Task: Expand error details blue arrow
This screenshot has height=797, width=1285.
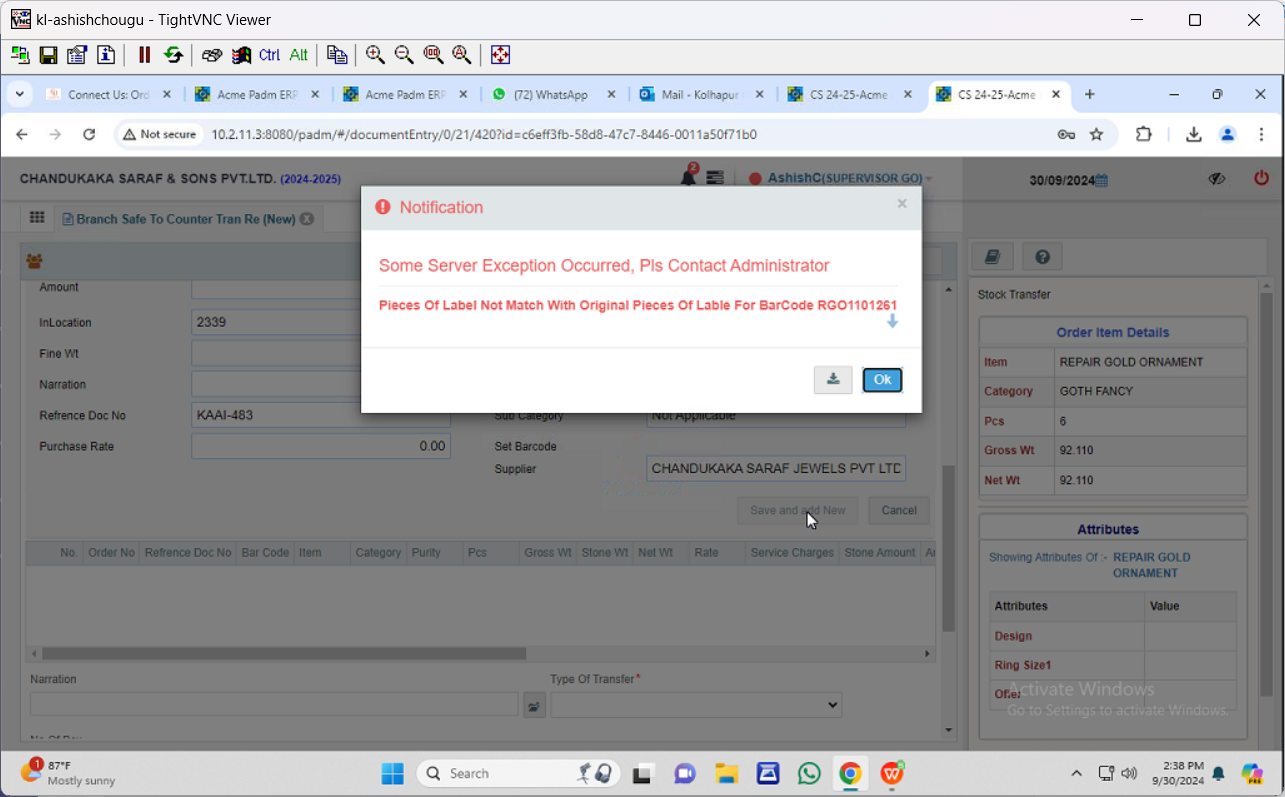Action: click(x=892, y=322)
